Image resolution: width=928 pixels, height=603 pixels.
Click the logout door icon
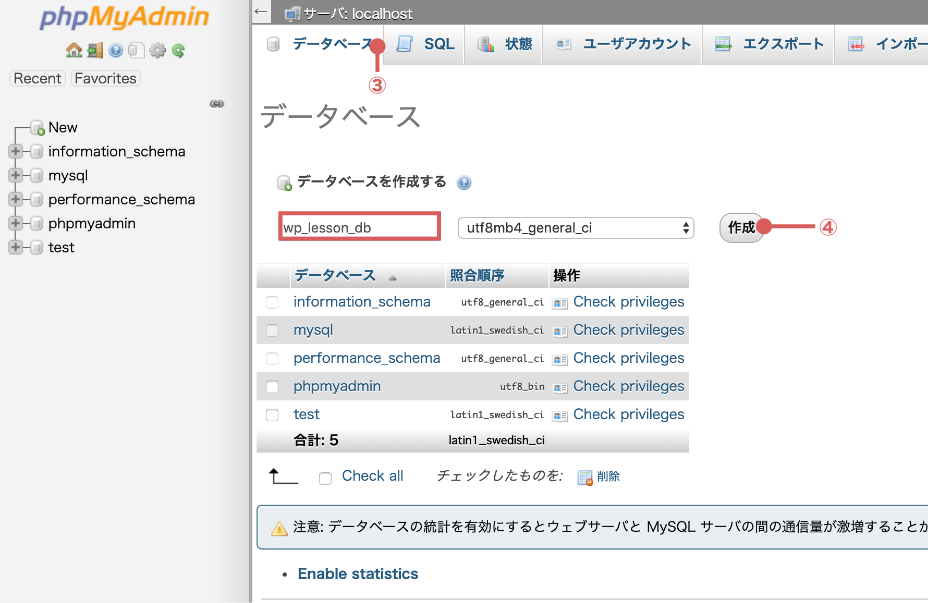point(94,50)
